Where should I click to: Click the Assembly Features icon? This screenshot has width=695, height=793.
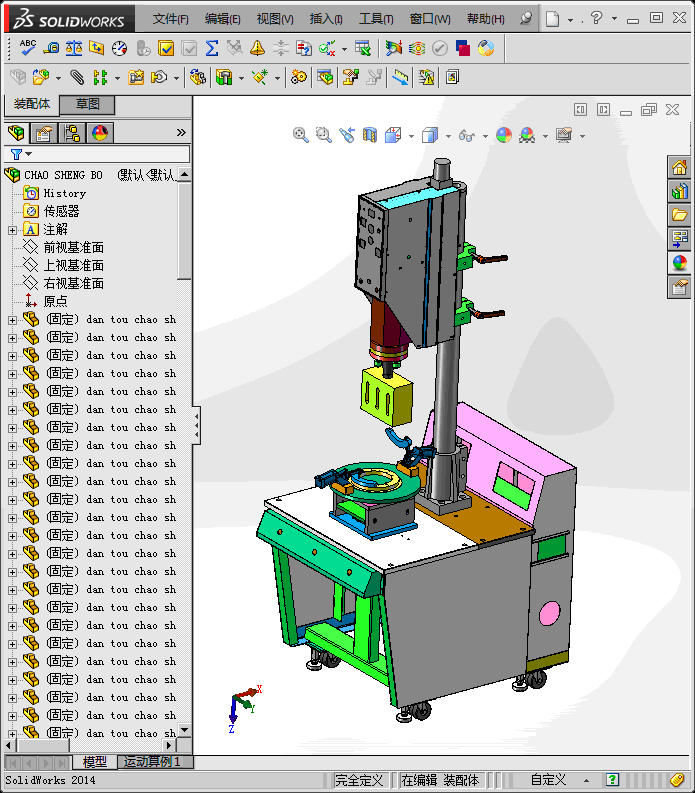[224, 77]
